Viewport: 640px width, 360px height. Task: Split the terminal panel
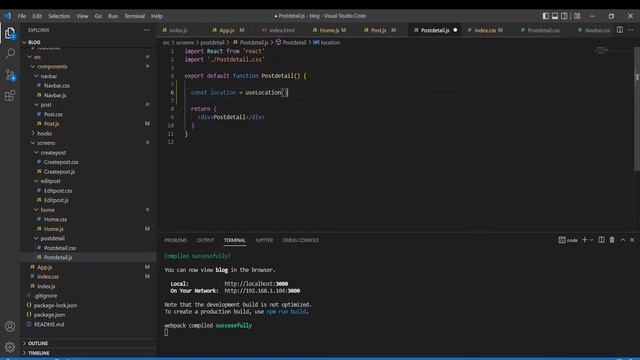(x=601, y=240)
